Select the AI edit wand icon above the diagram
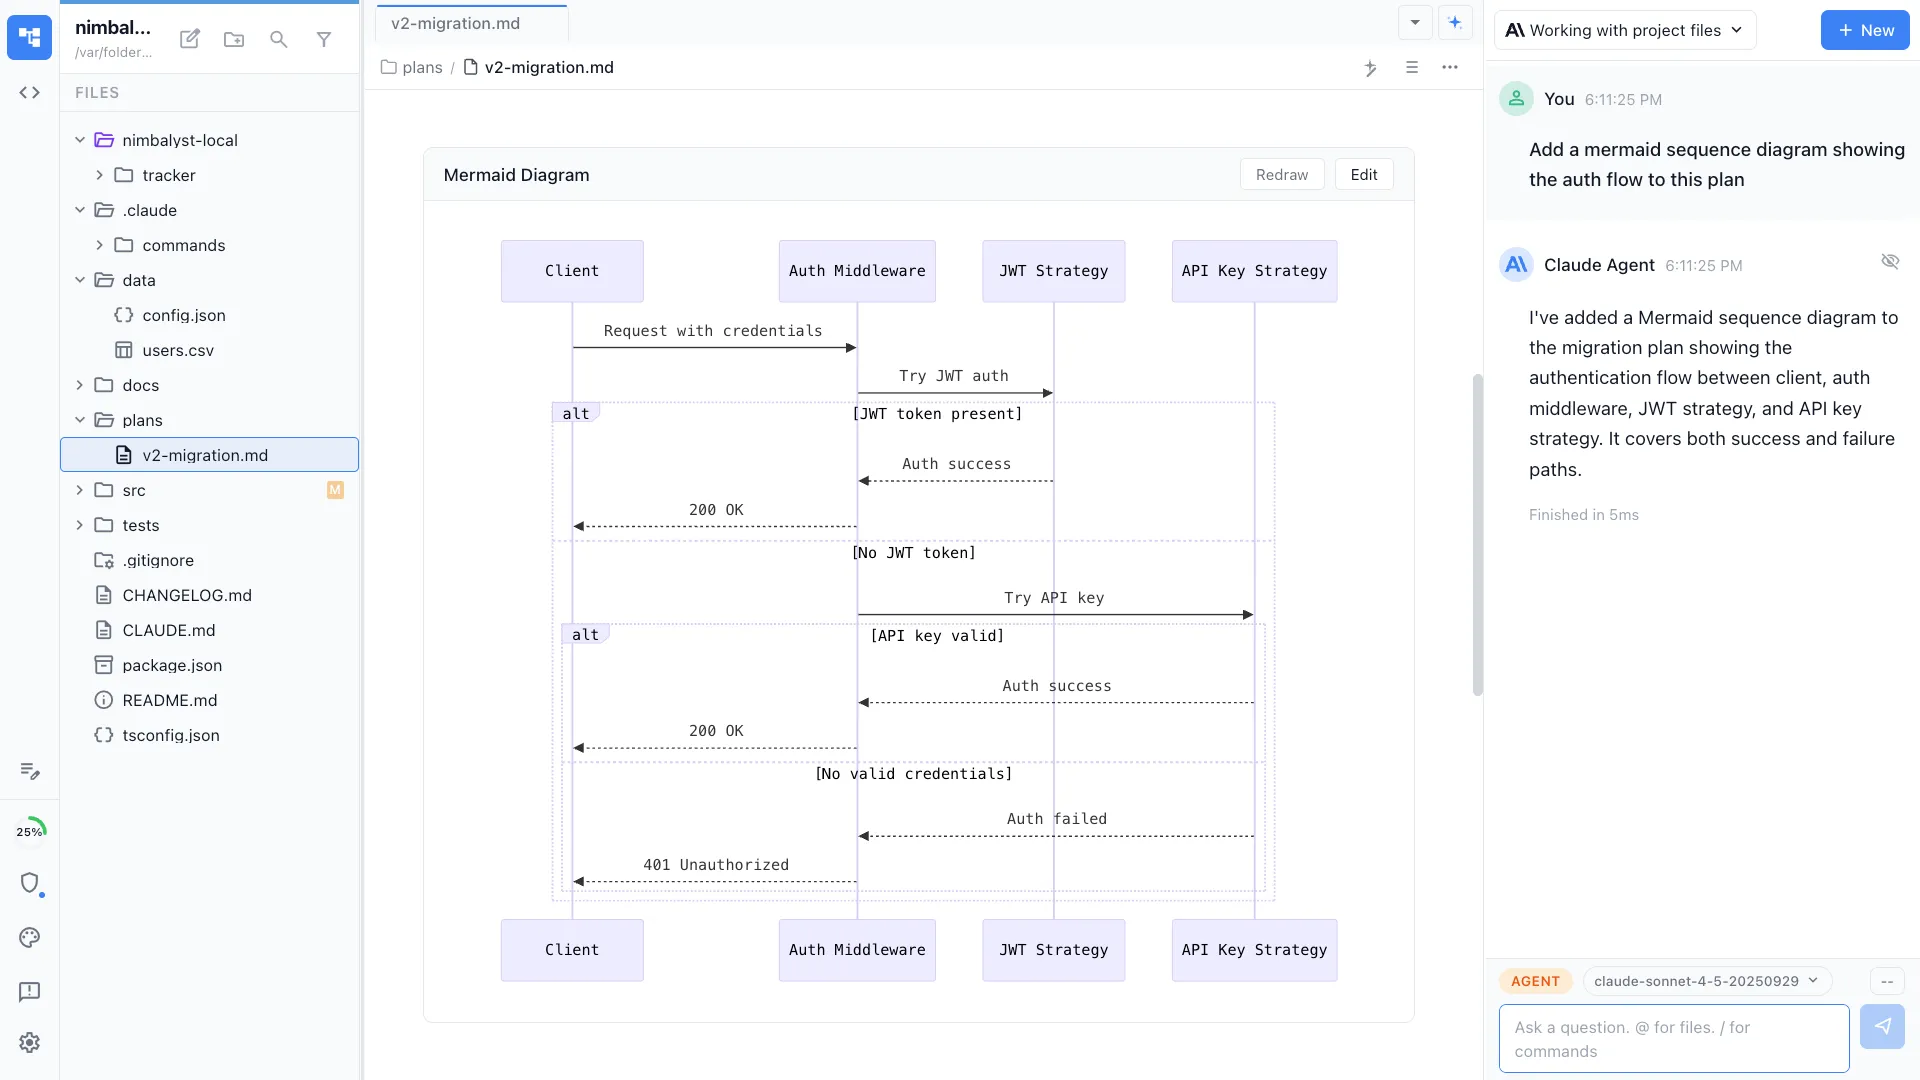The image size is (1920, 1080). (x=1371, y=68)
